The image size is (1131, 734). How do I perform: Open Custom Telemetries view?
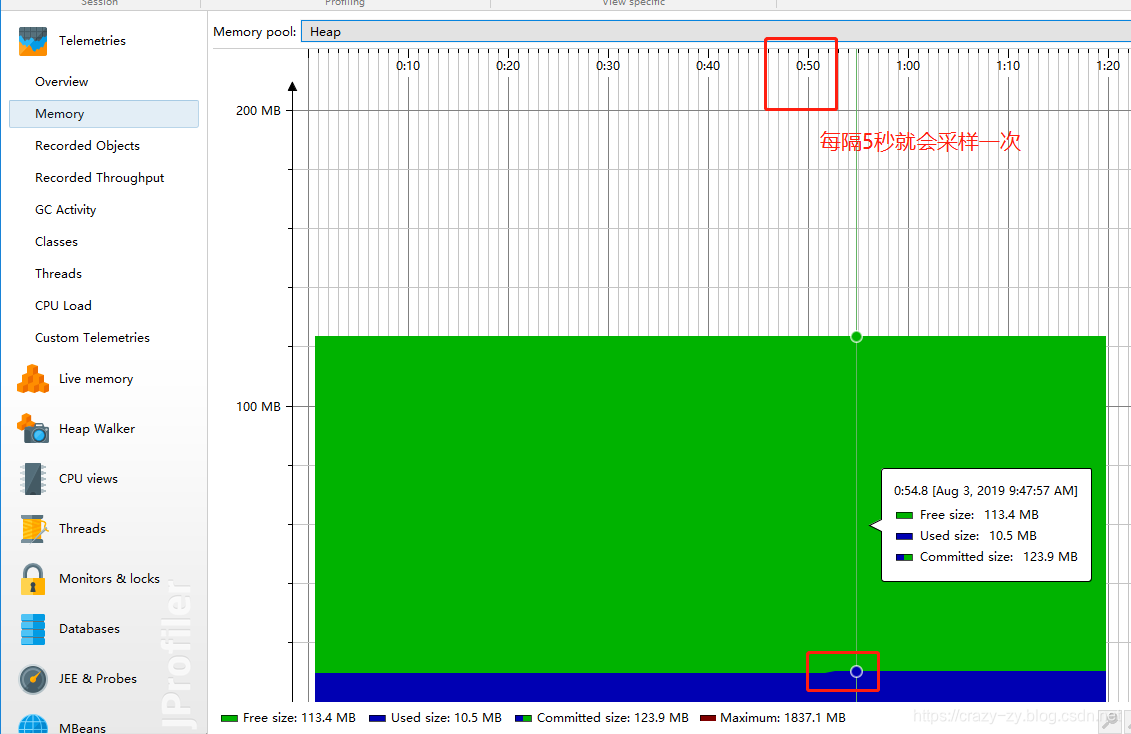(92, 337)
